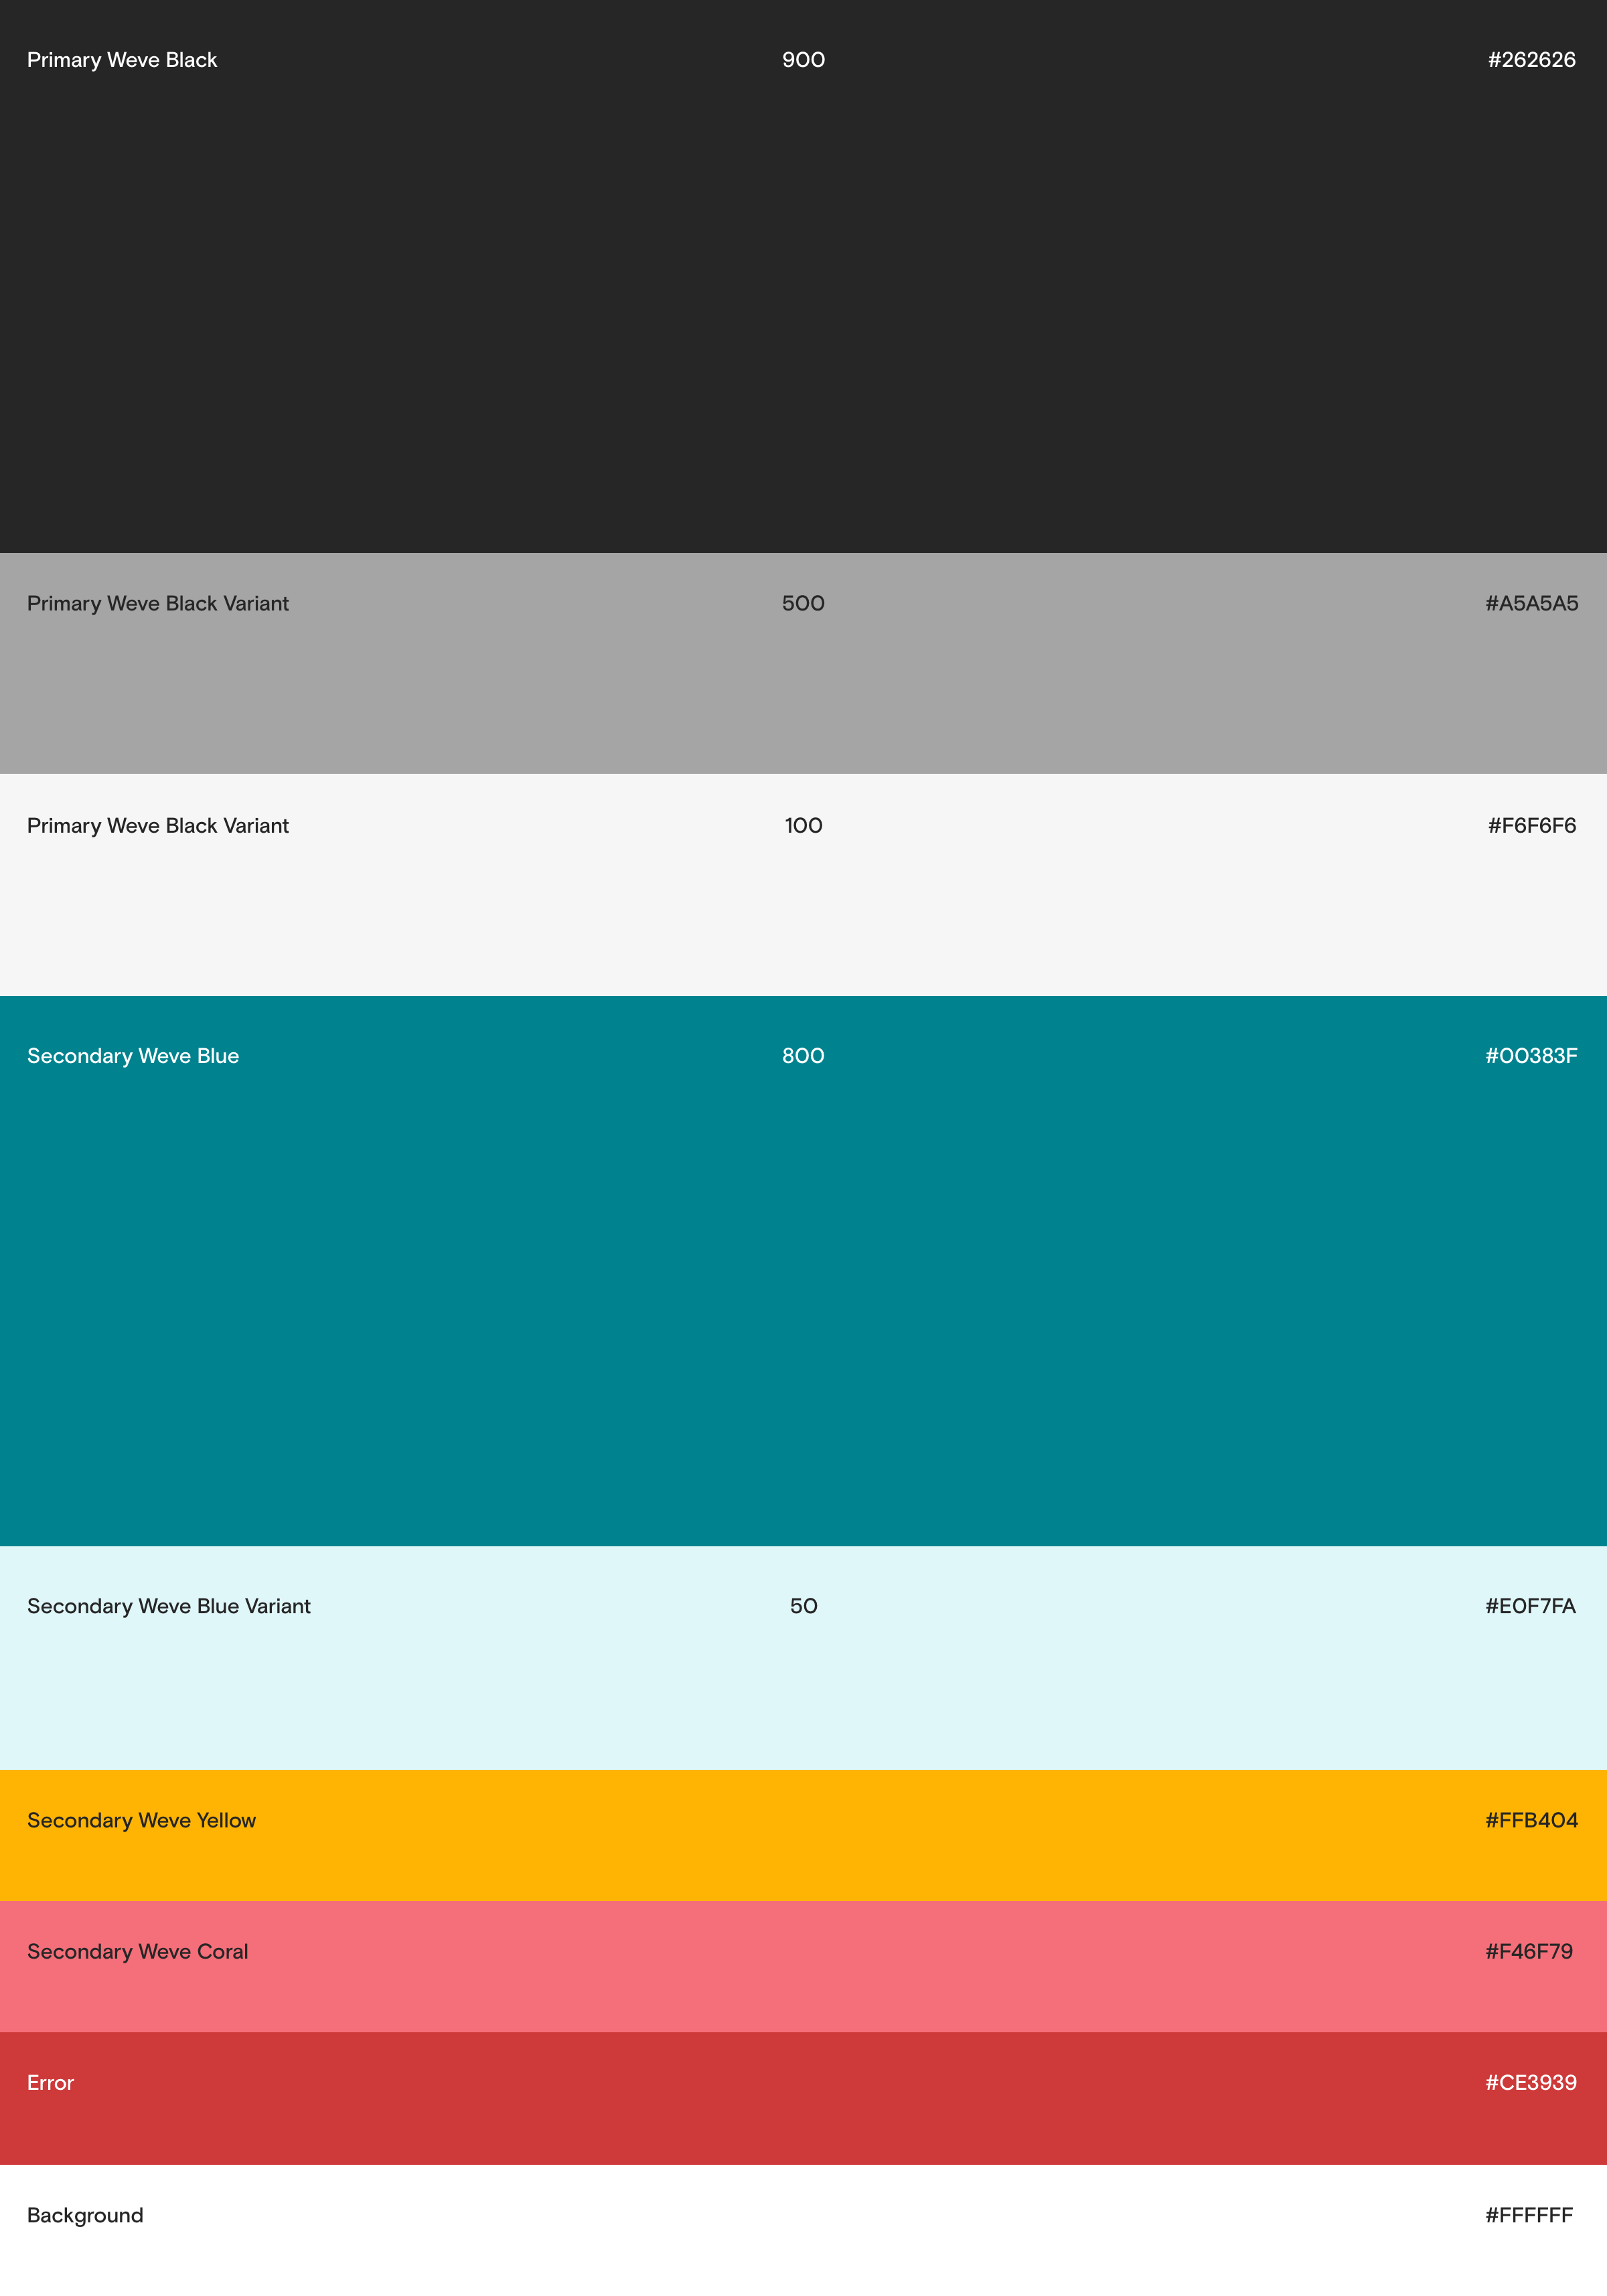
Task: Select the hex code #A5A5A5
Action: coord(1531,604)
